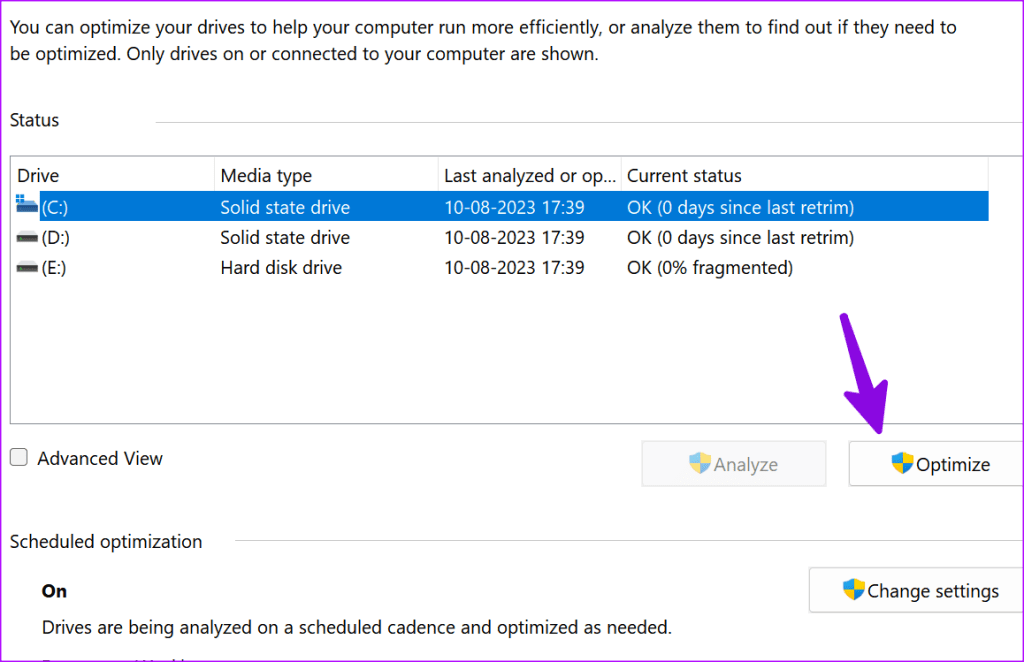The height and width of the screenshot is (662, 1024).
Task: Select the highlighted (C:) drive row
Action: (x=400, y=206)
